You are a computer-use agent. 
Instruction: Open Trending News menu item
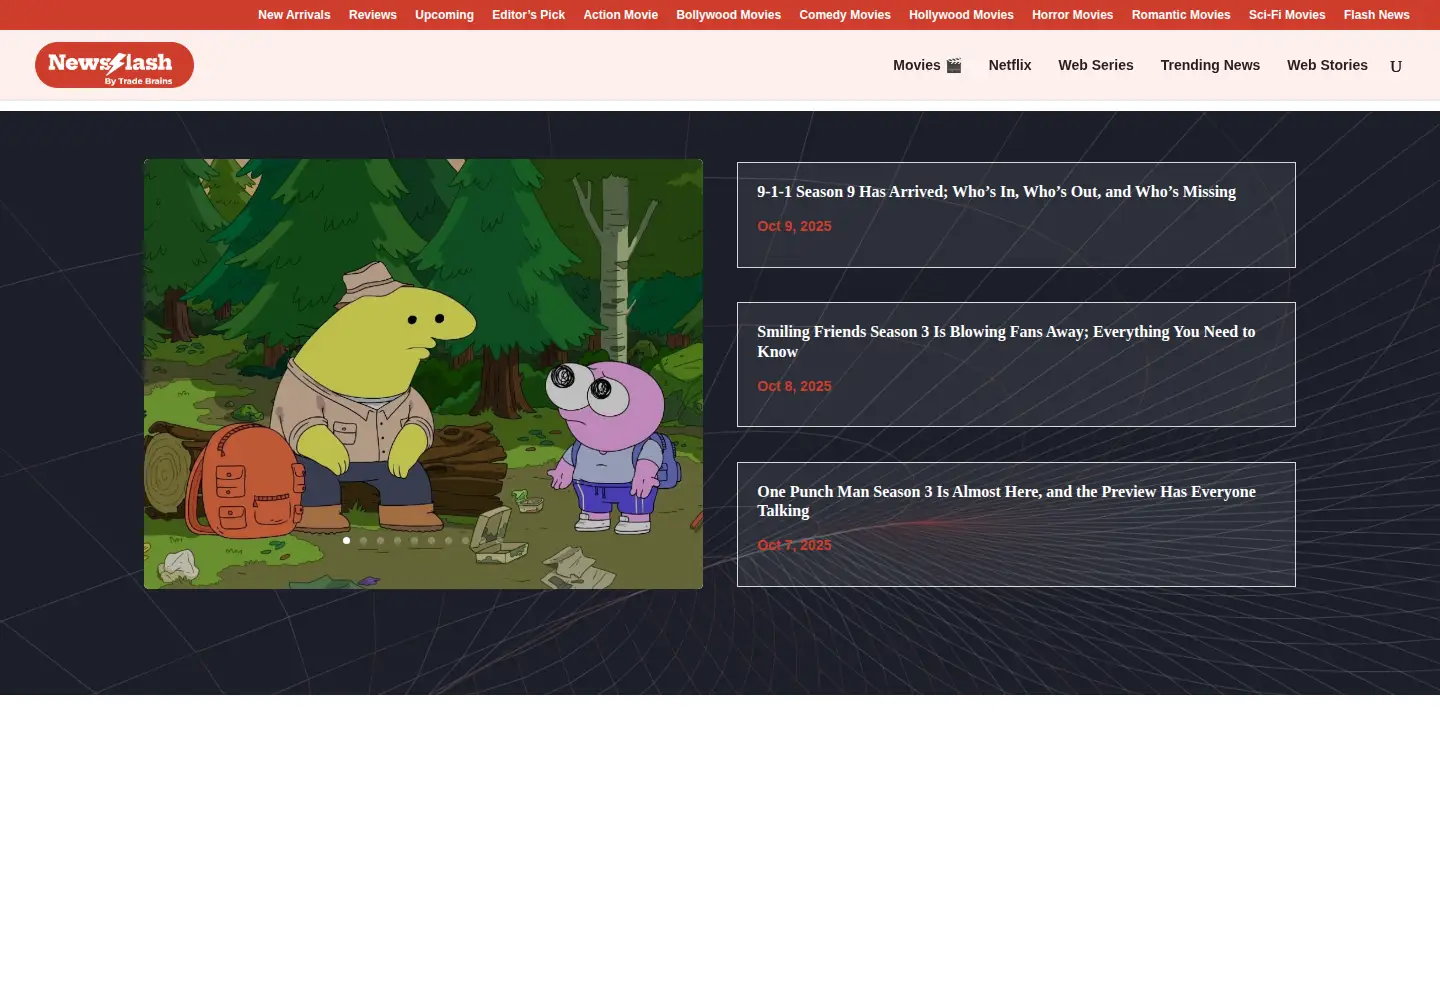[1210, 65]
